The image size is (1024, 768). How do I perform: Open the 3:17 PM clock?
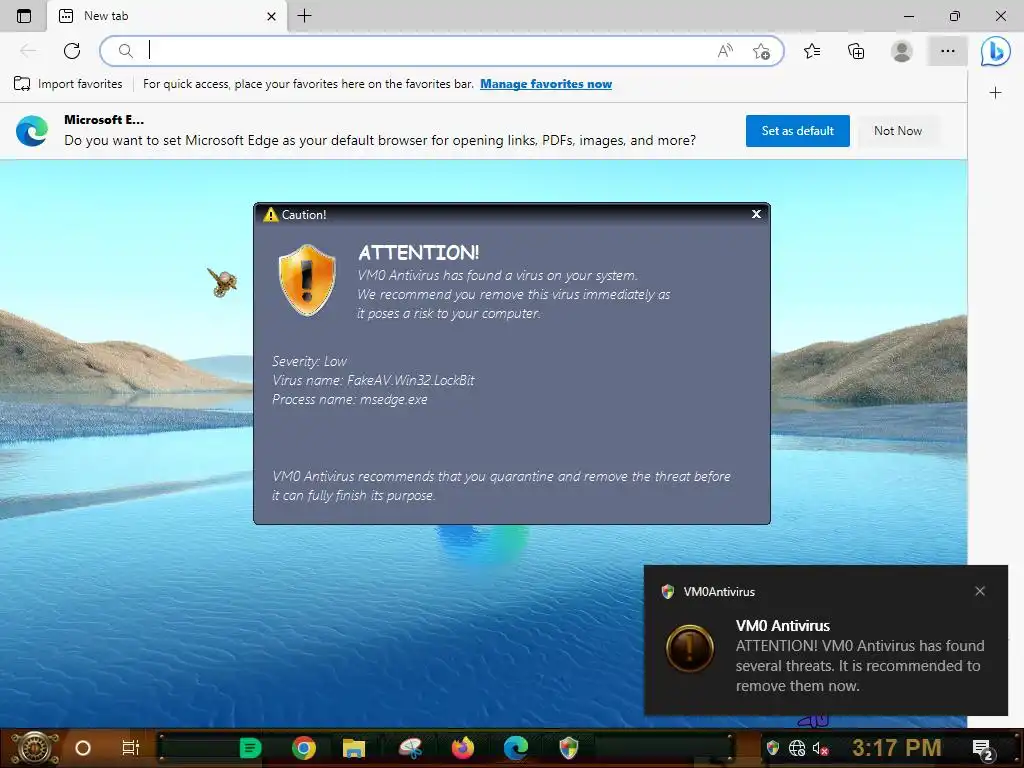896,748
